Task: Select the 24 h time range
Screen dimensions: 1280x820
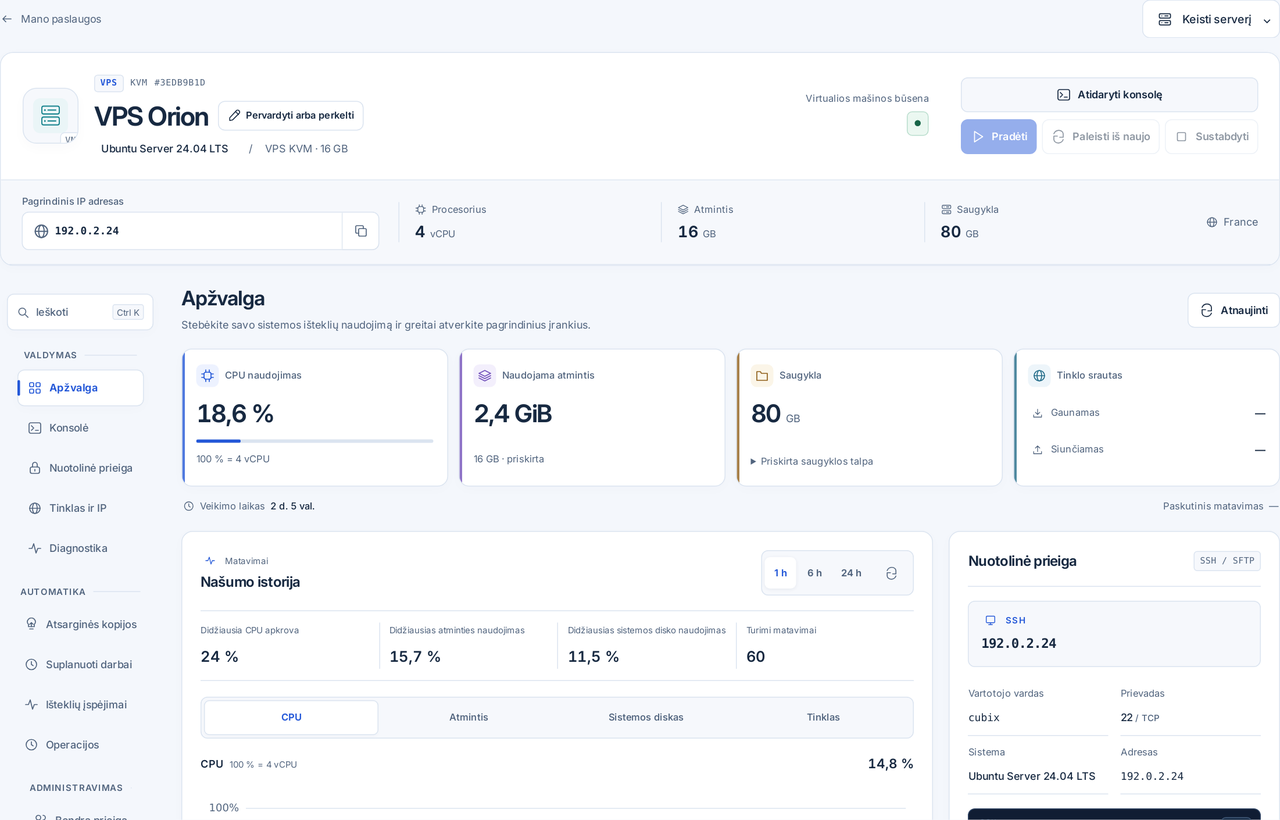Action: 851,573
